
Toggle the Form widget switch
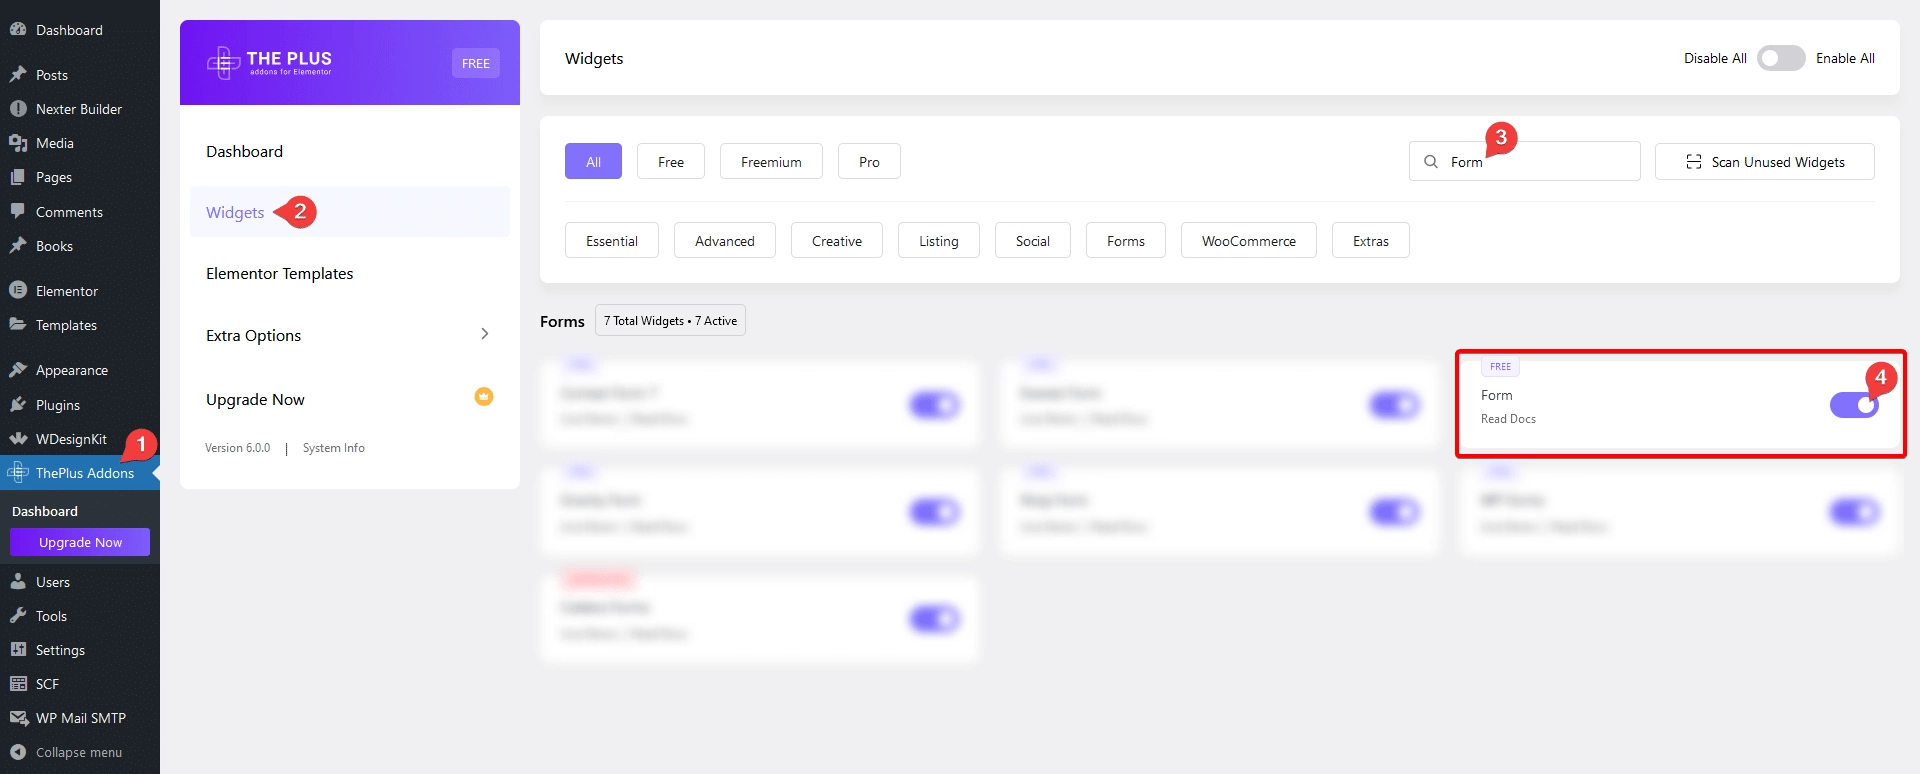coord(1854,405)
